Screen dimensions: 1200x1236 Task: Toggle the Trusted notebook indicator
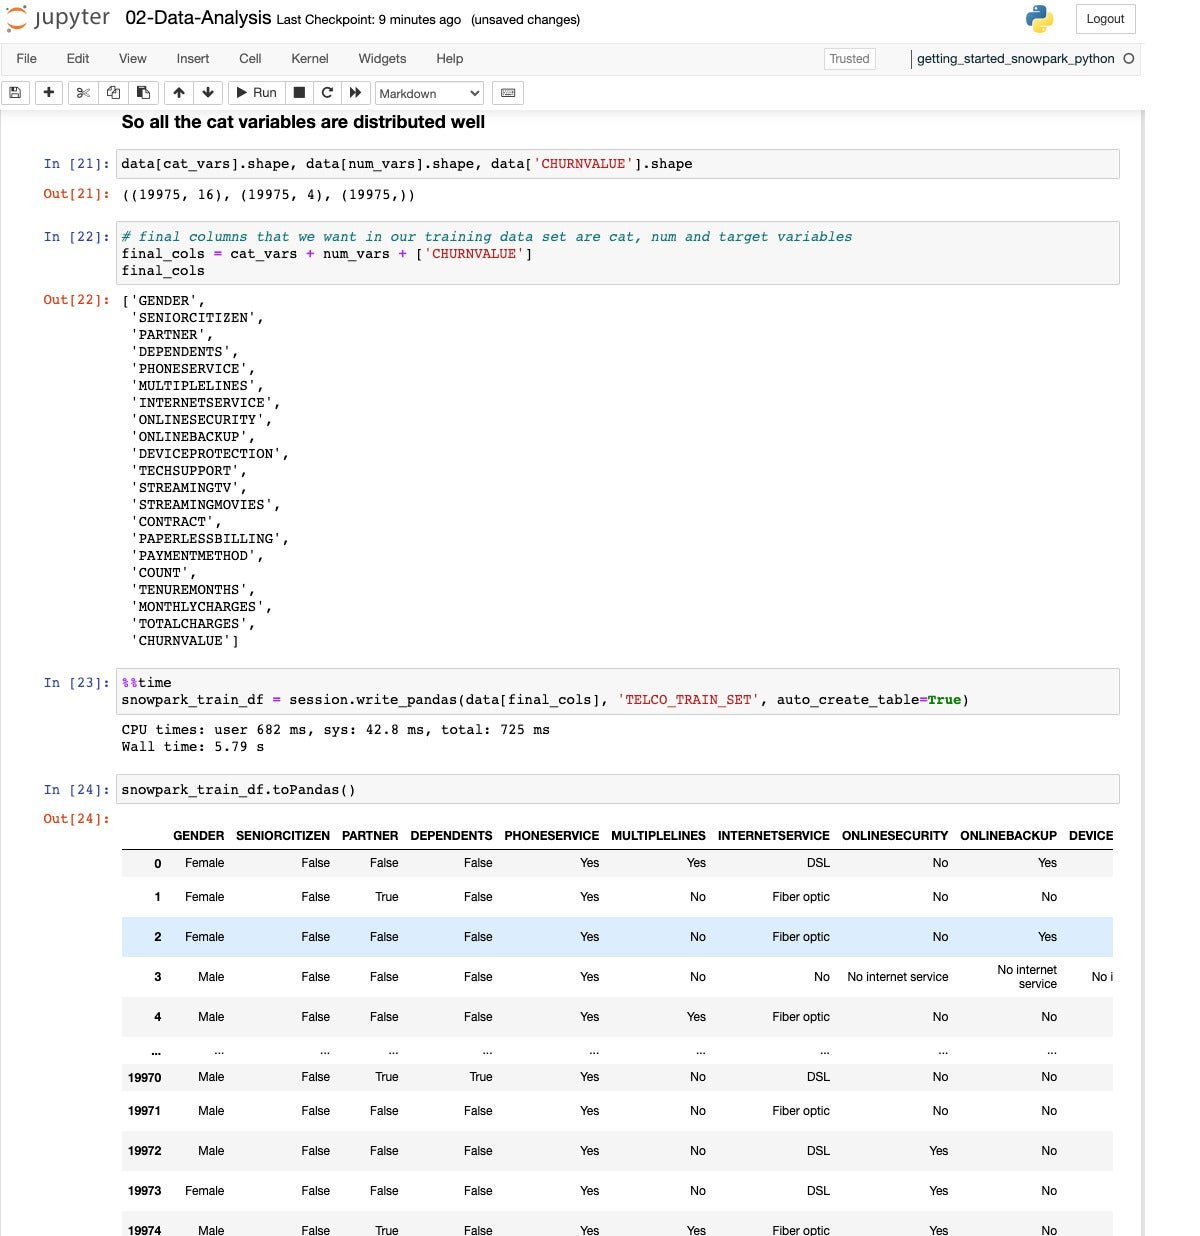coord(849,59)
